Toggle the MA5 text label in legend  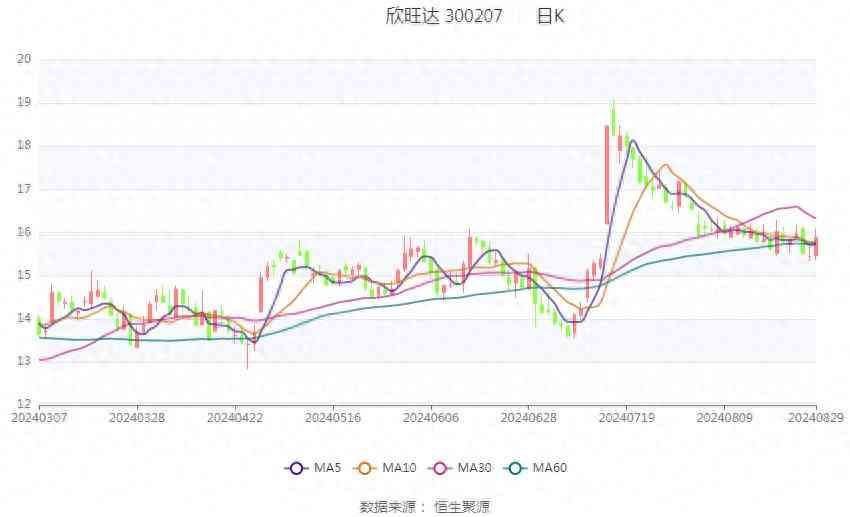327,467
